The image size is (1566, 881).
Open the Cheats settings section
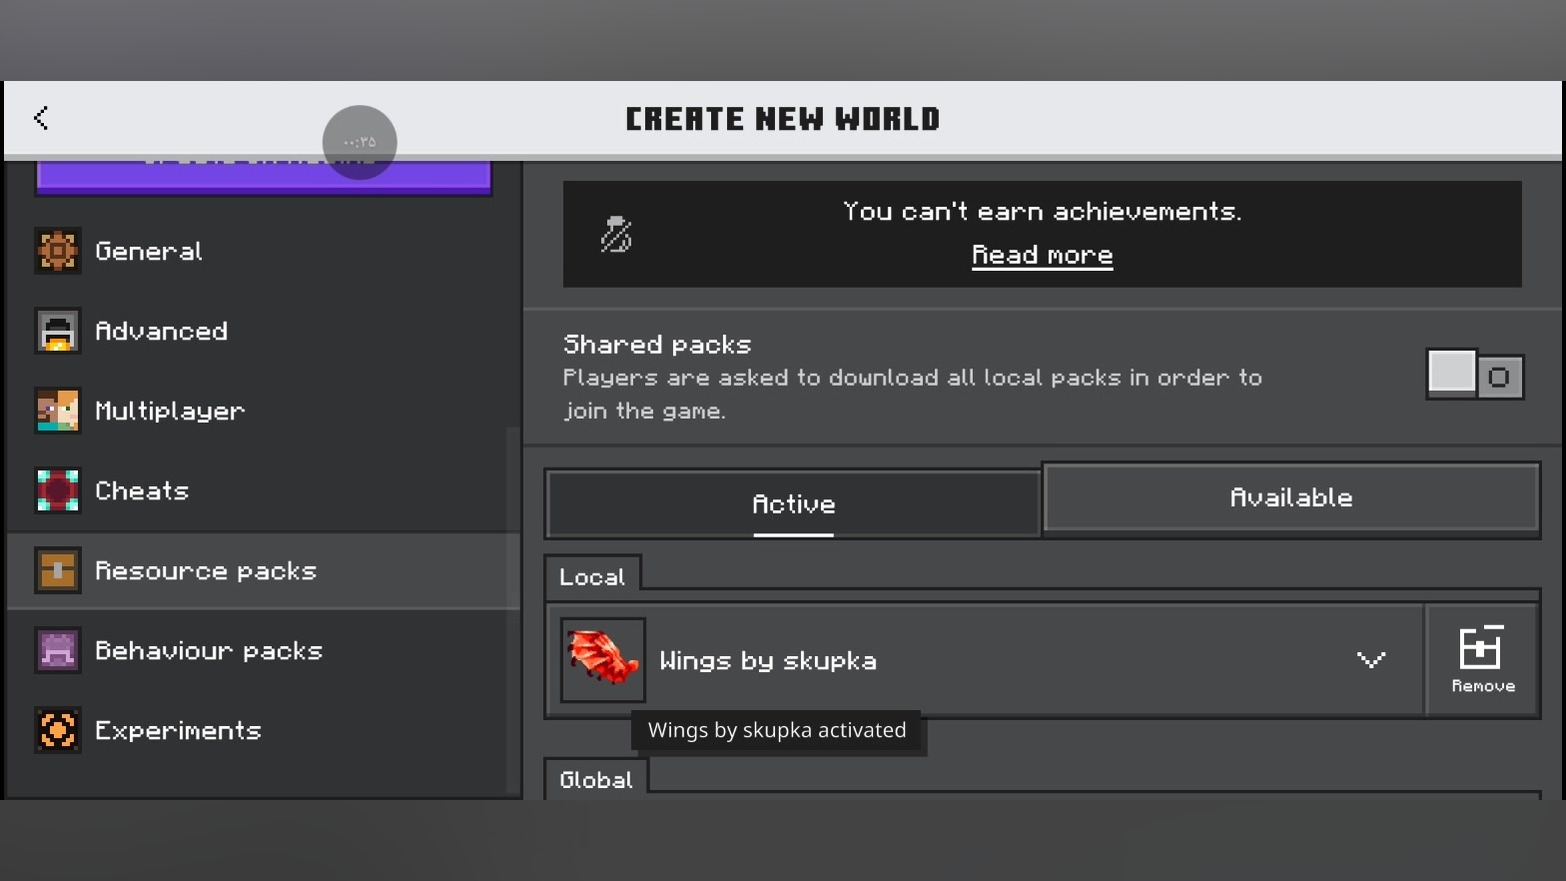tap(263, 491)
